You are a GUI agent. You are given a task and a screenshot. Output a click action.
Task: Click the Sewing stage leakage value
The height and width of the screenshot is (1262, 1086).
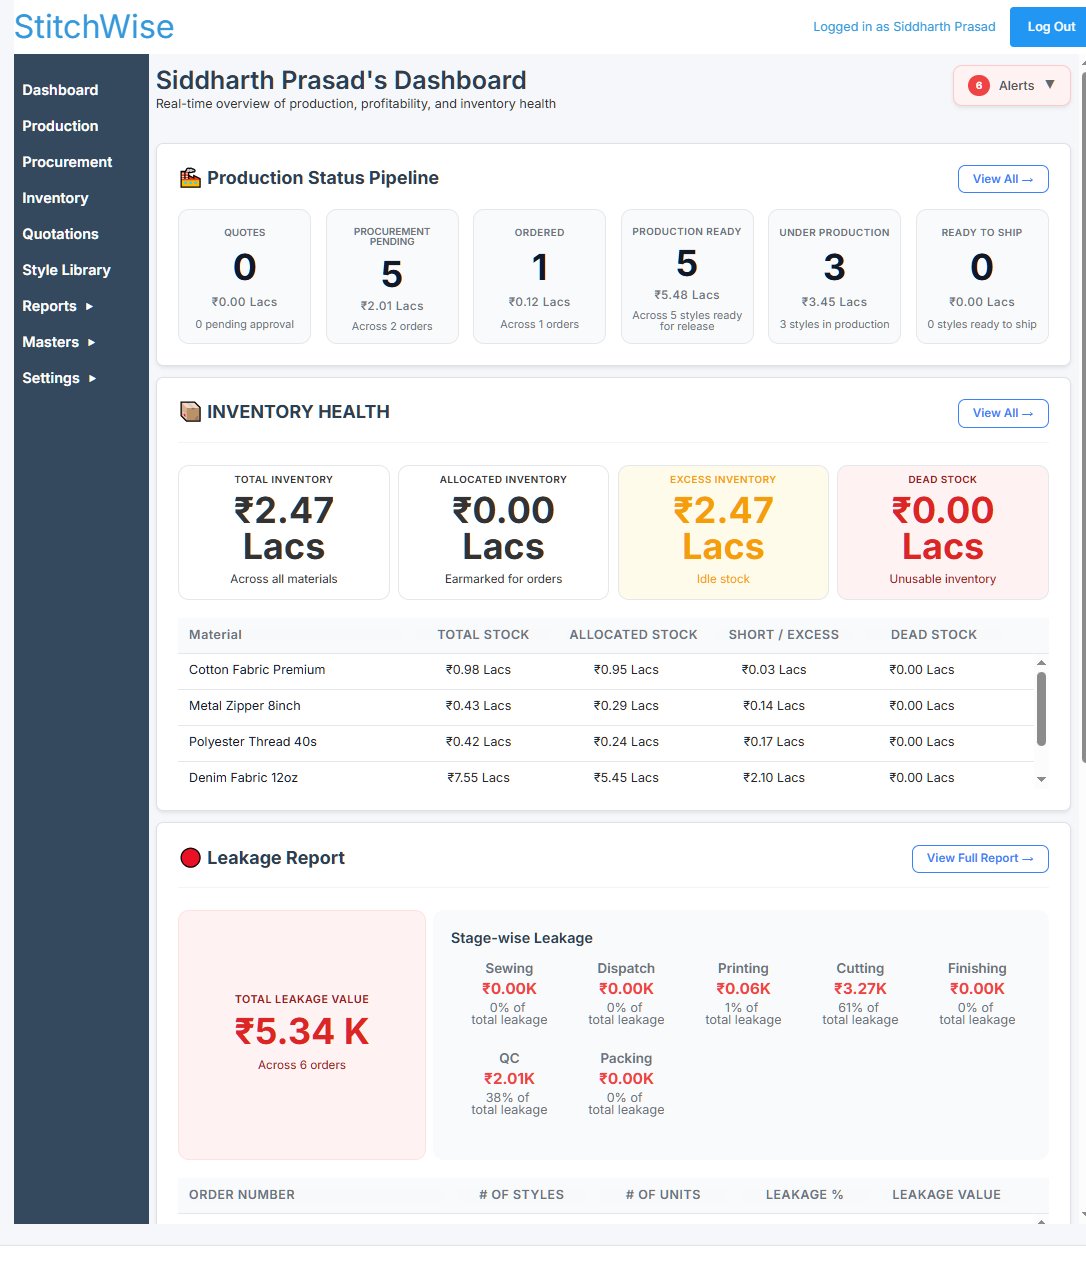pyautogui.click(x=509, y=989)
